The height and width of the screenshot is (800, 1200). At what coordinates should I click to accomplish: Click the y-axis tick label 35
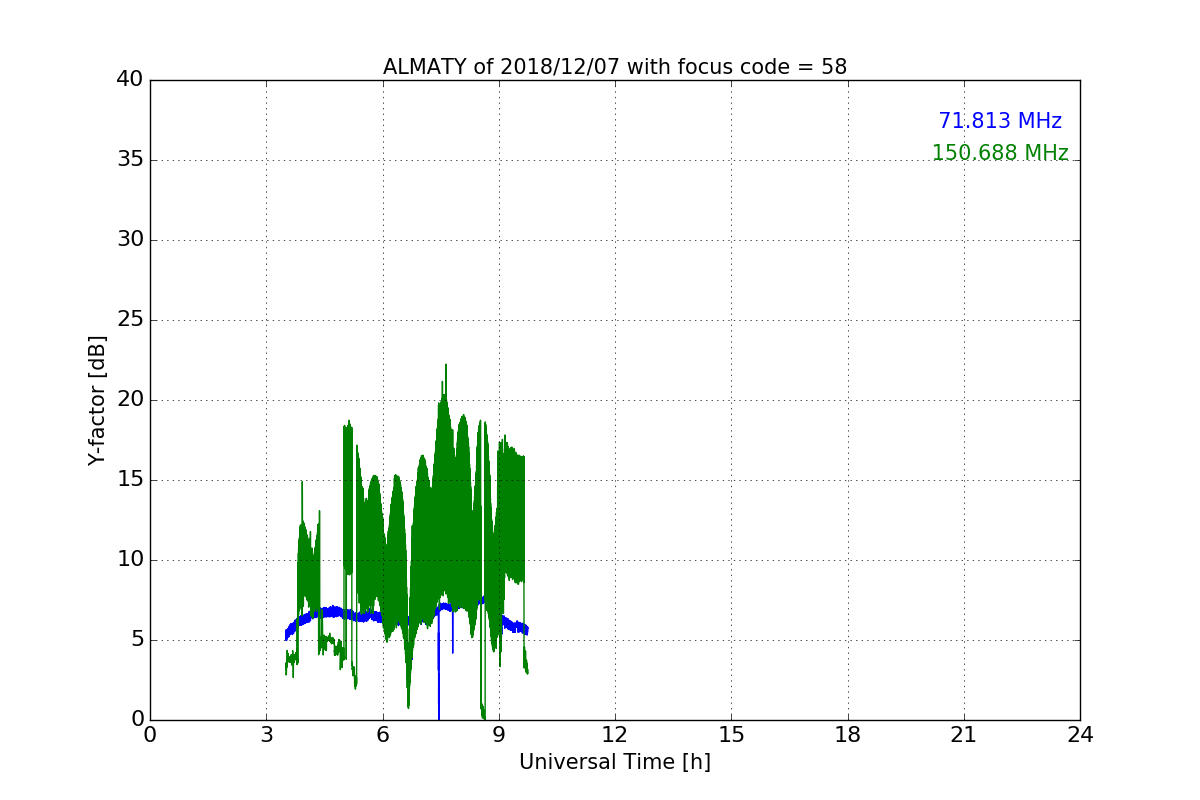click(130, 160)
